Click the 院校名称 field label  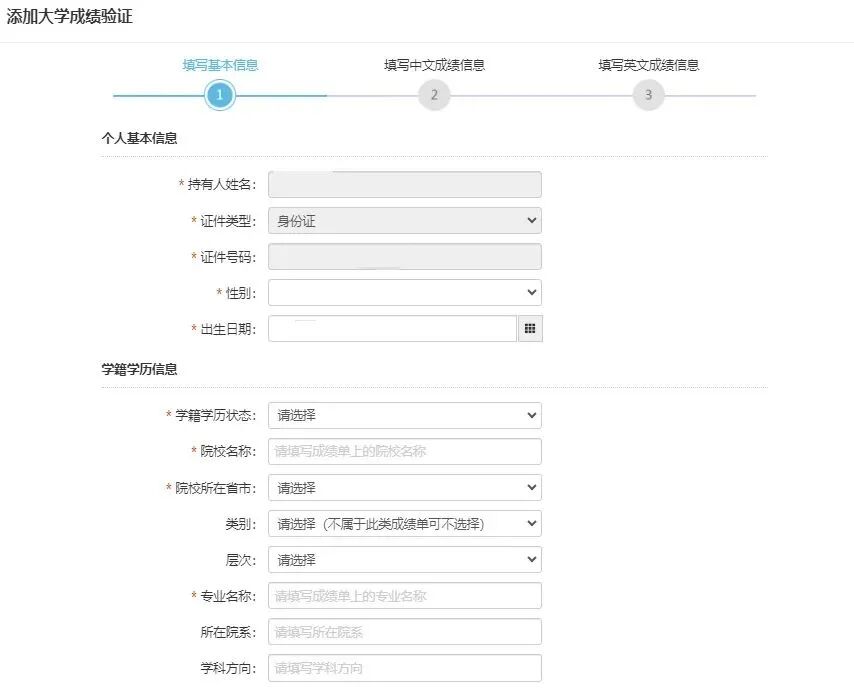pyautogui.click(x=228, y=452)
